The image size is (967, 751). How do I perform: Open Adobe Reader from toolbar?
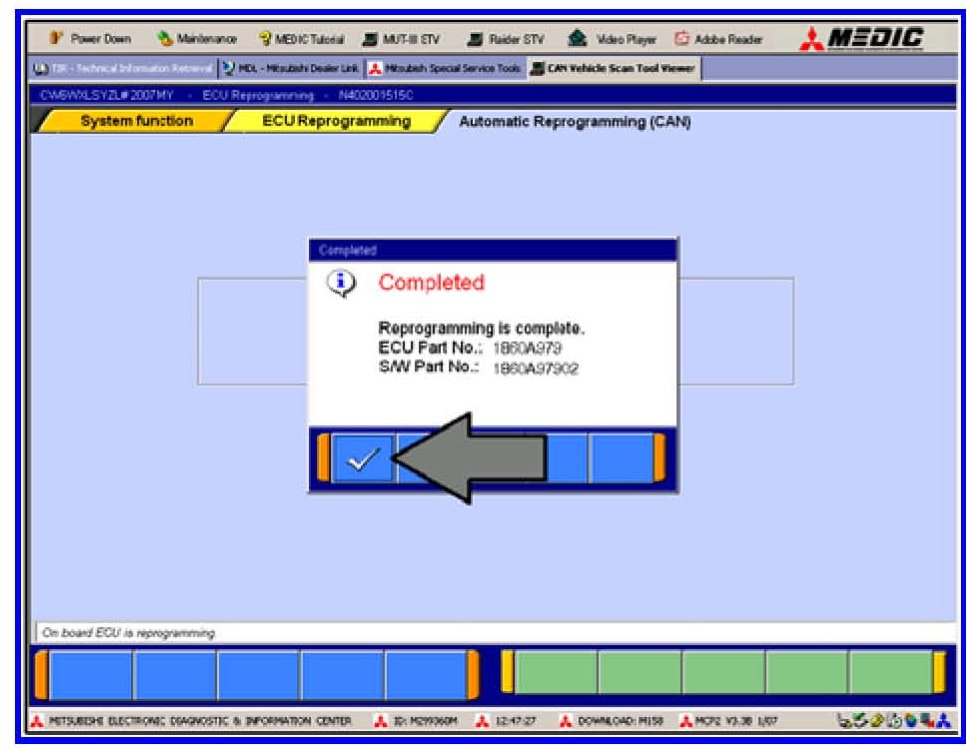723,39
